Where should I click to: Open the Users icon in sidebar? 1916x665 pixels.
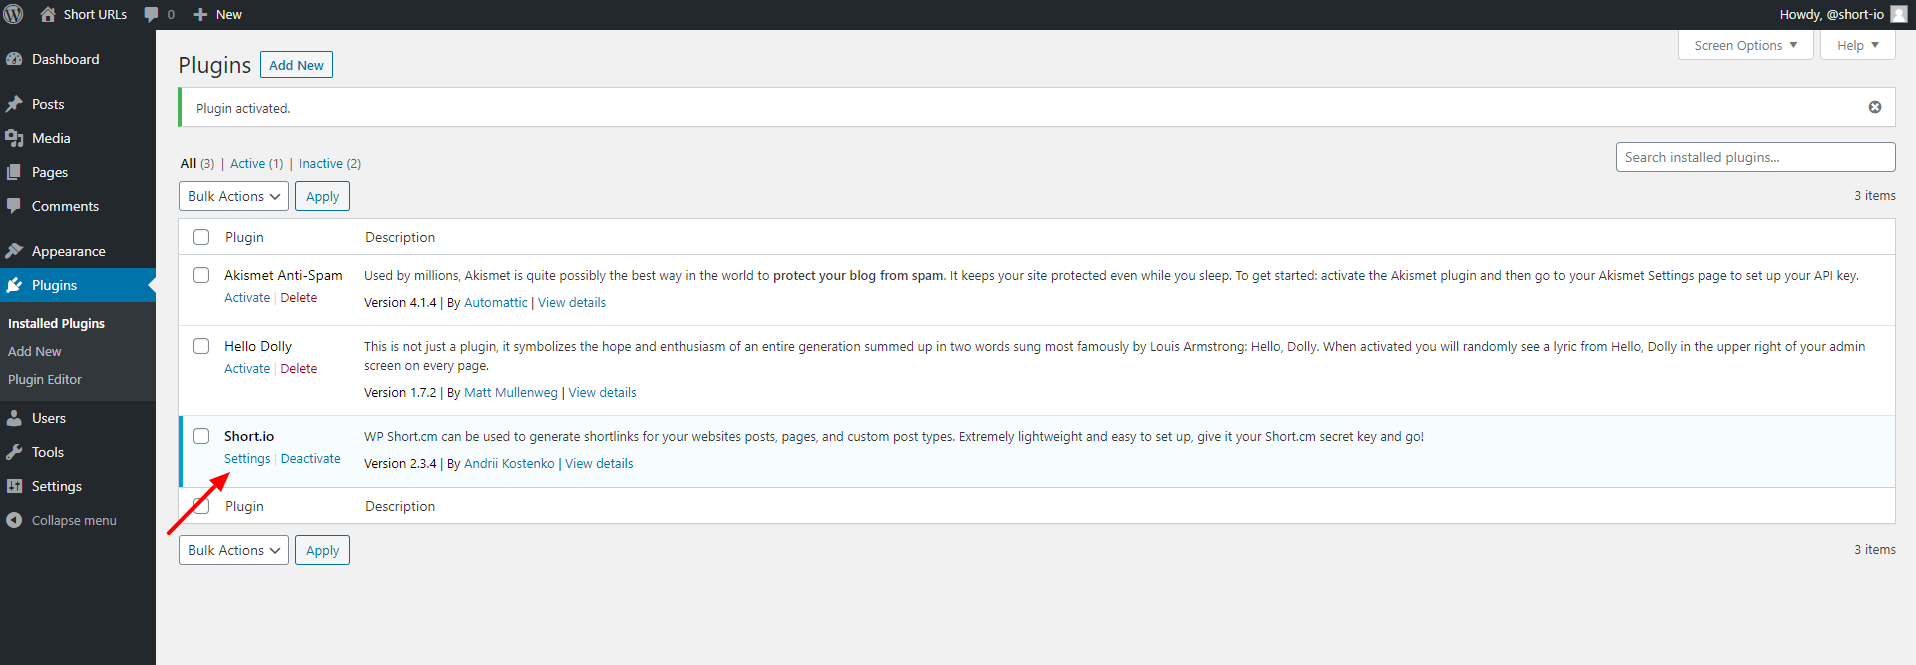[14, 418]
